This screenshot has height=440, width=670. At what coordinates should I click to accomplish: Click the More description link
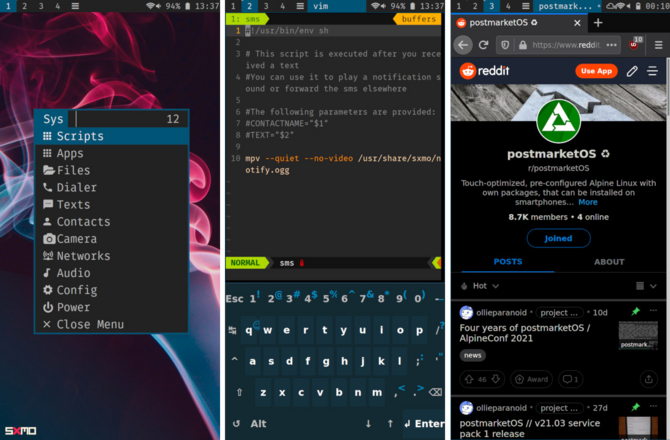588,202
